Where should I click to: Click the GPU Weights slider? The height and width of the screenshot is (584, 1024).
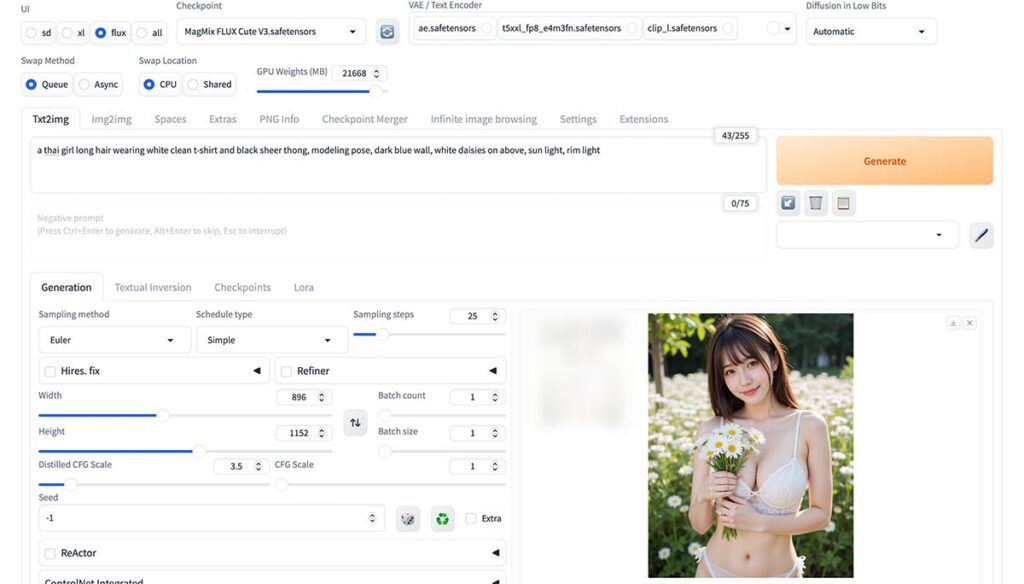(321, 91)
